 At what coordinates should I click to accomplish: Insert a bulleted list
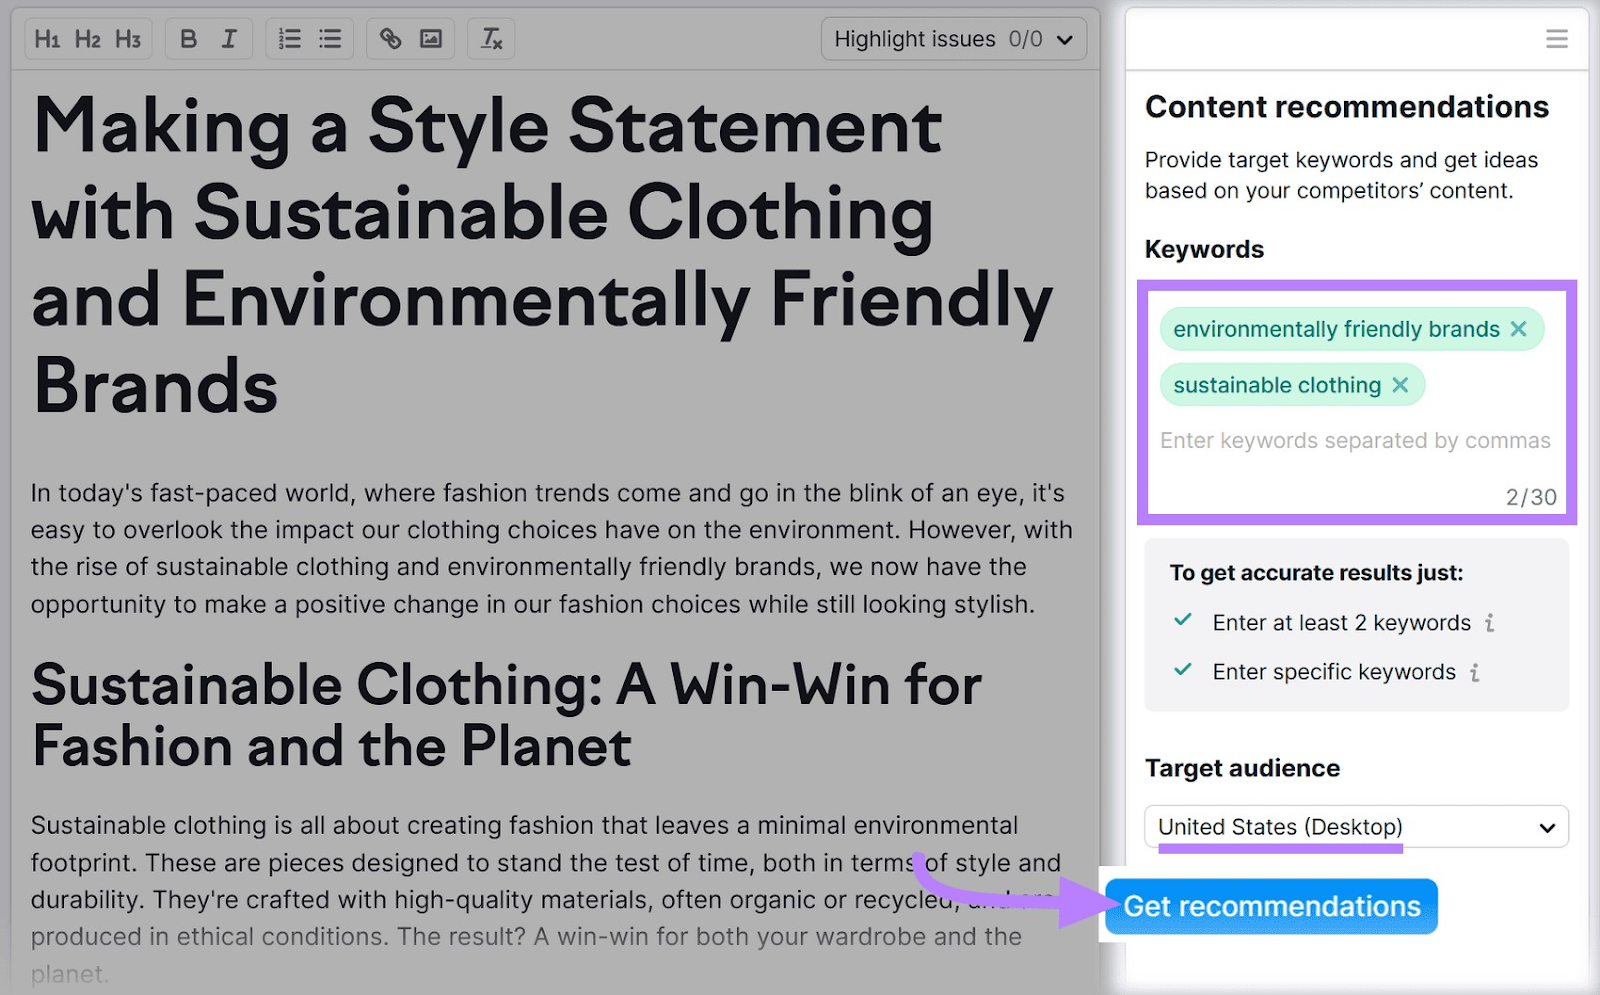330,39
